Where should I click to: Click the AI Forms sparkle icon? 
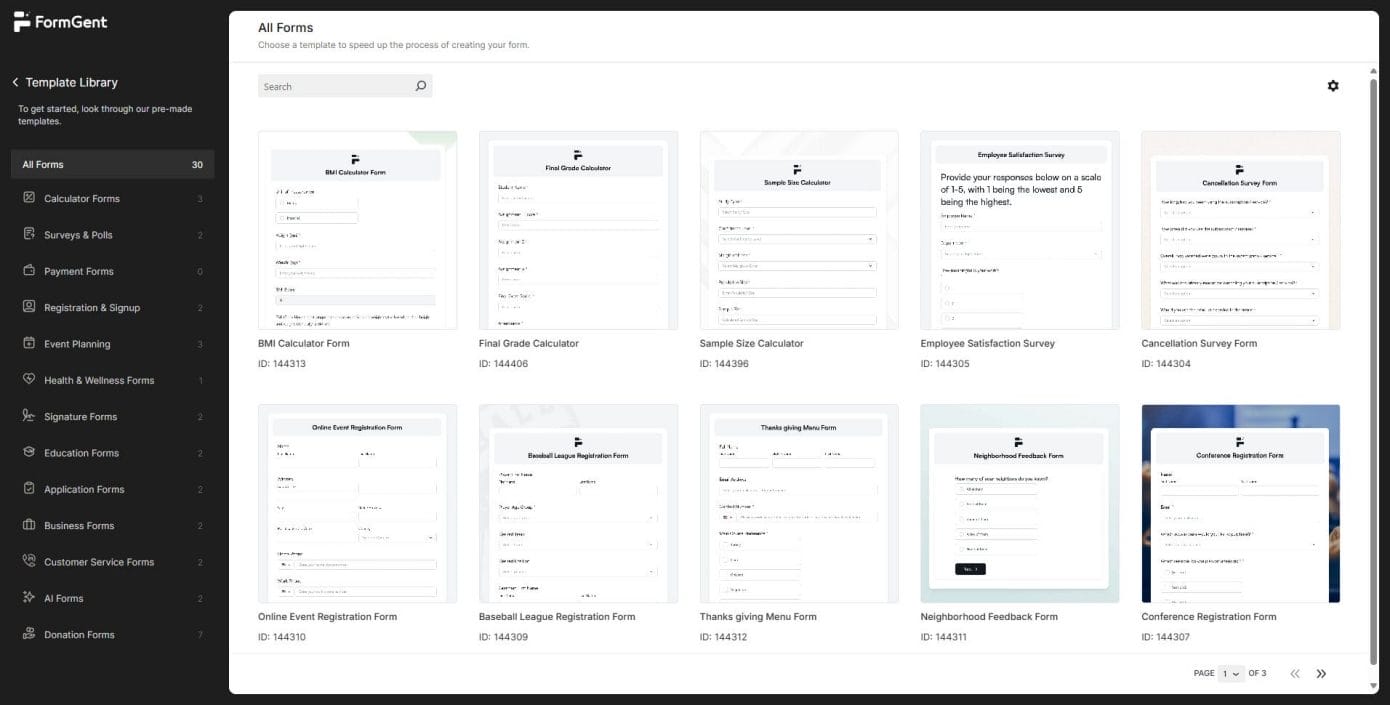(29, 598)
